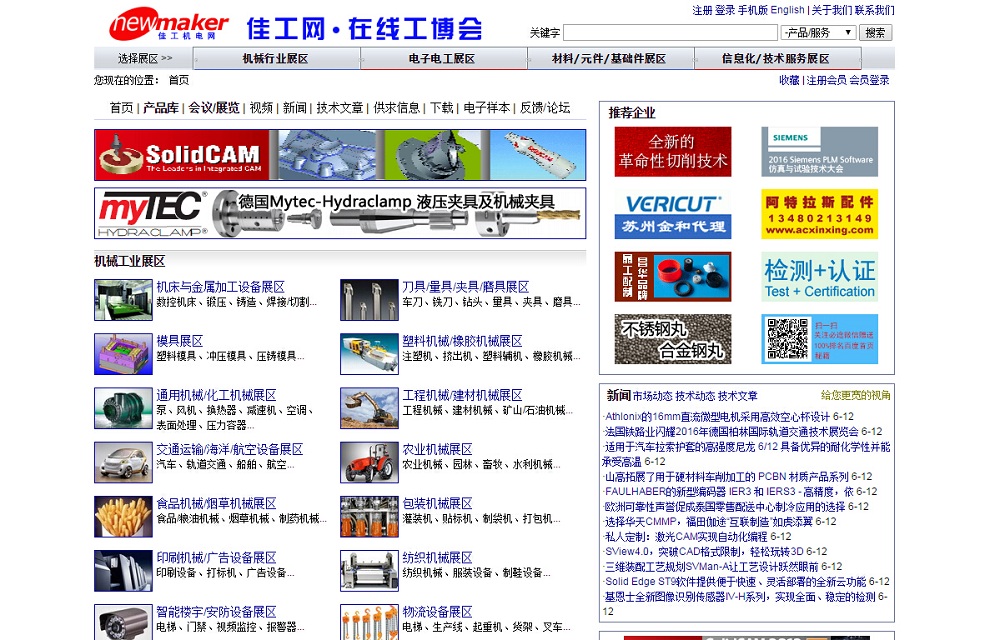Select the 电子电工展区 tab
Image resolution: width=1000 pixels, height=640 pixels.
pos(442,59)
